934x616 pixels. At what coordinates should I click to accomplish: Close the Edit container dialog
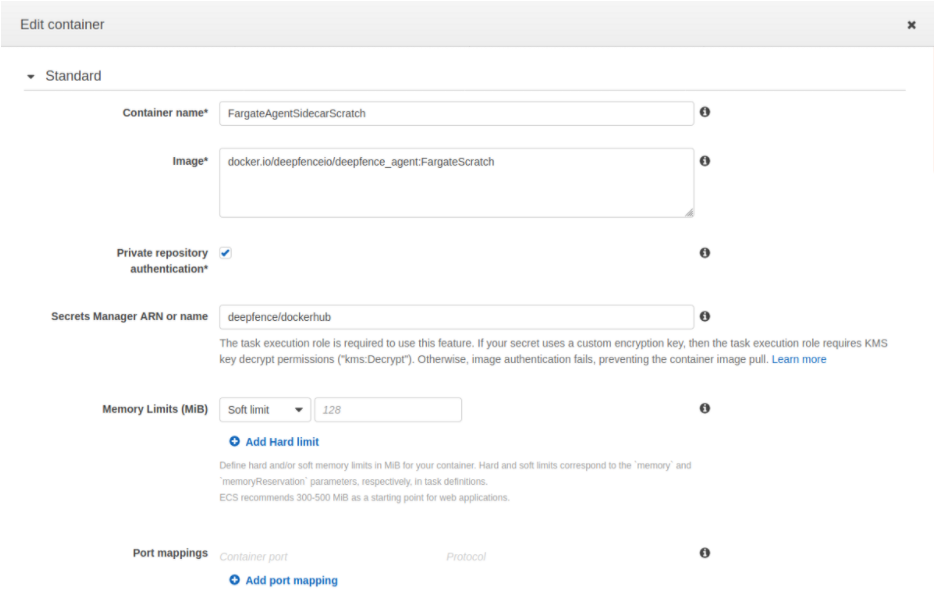911,25
